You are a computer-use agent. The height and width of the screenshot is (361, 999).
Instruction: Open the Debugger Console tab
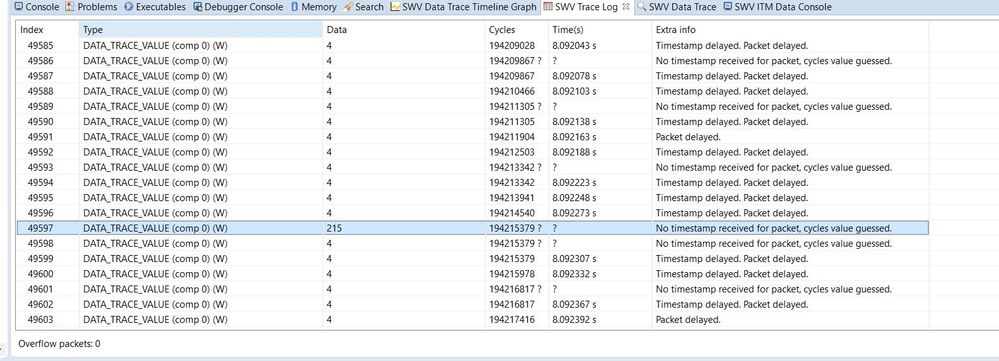coord(238,7)
